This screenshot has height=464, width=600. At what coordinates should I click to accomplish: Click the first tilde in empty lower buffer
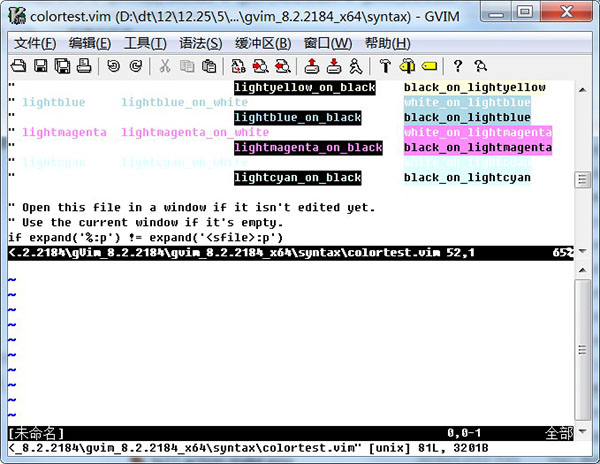pyautogui.click(x=12, y=280)
